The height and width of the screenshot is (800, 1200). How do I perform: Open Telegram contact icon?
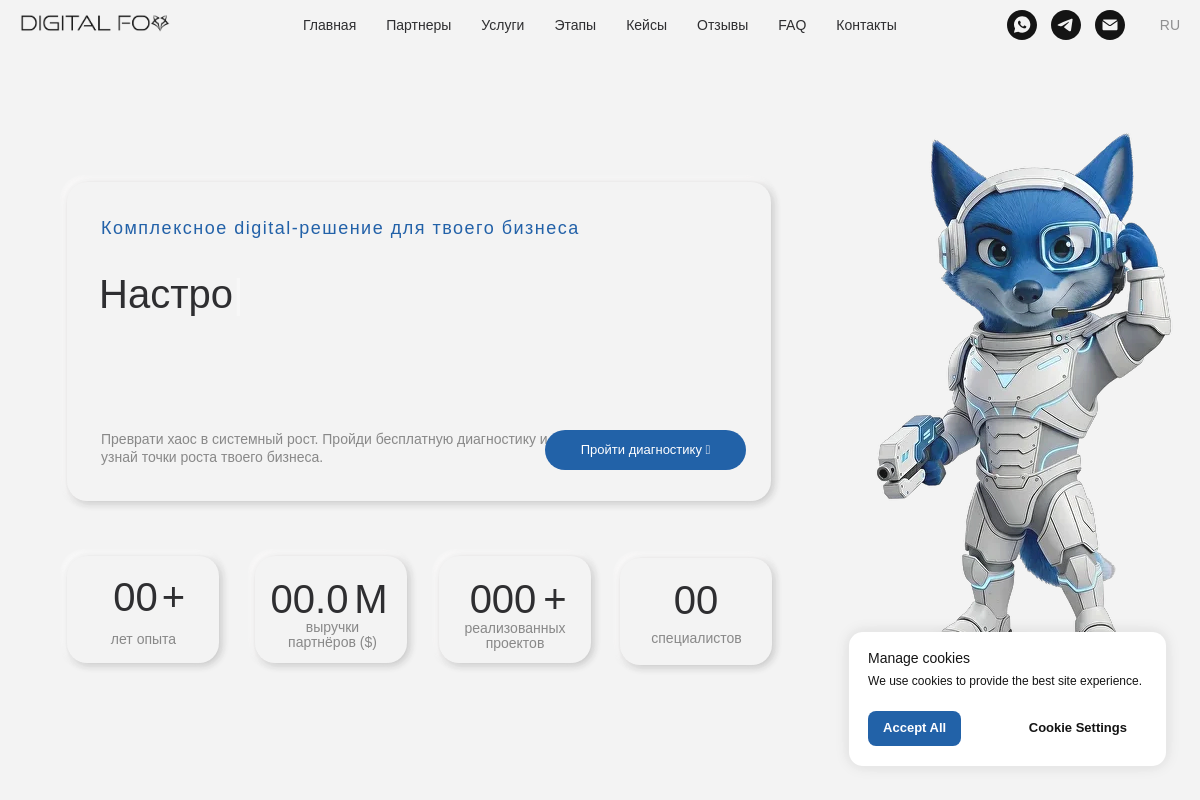click(x=1066, y=25)
